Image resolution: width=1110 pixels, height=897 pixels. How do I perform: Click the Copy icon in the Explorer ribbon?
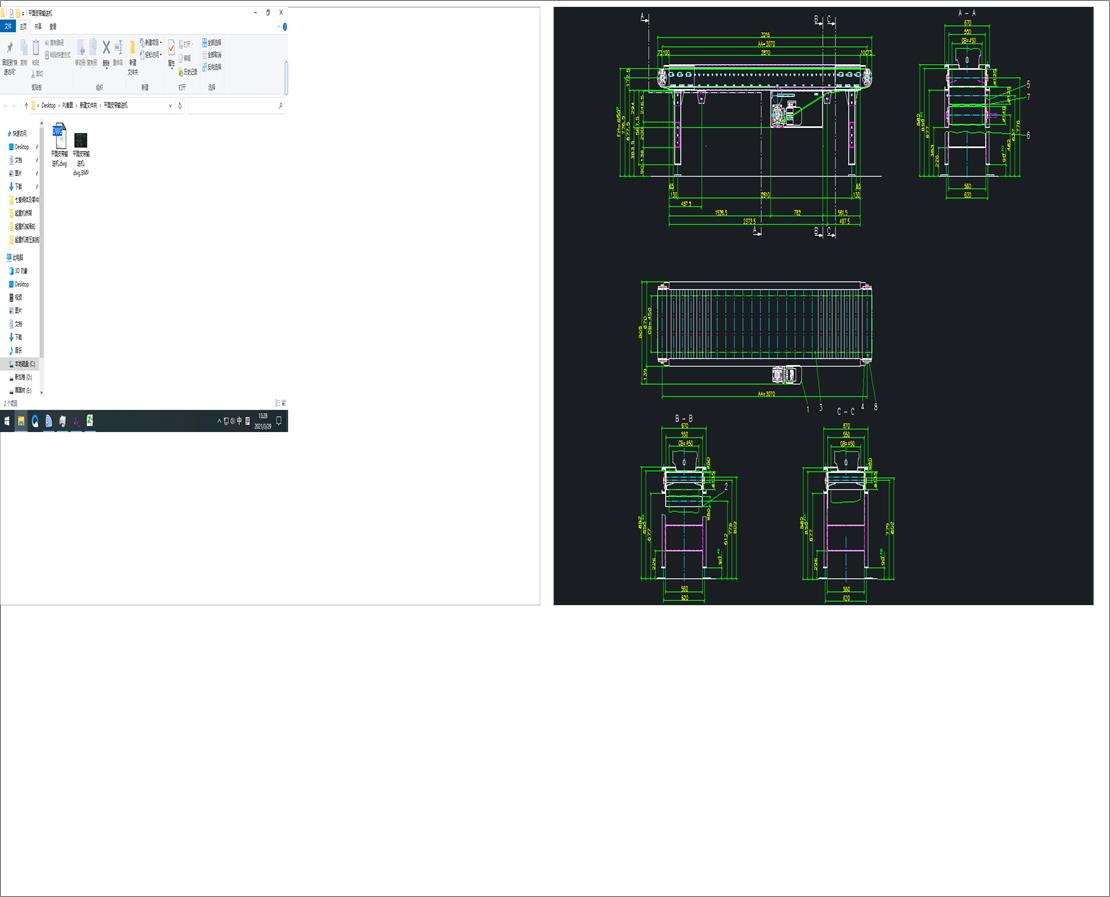[23, 47]
